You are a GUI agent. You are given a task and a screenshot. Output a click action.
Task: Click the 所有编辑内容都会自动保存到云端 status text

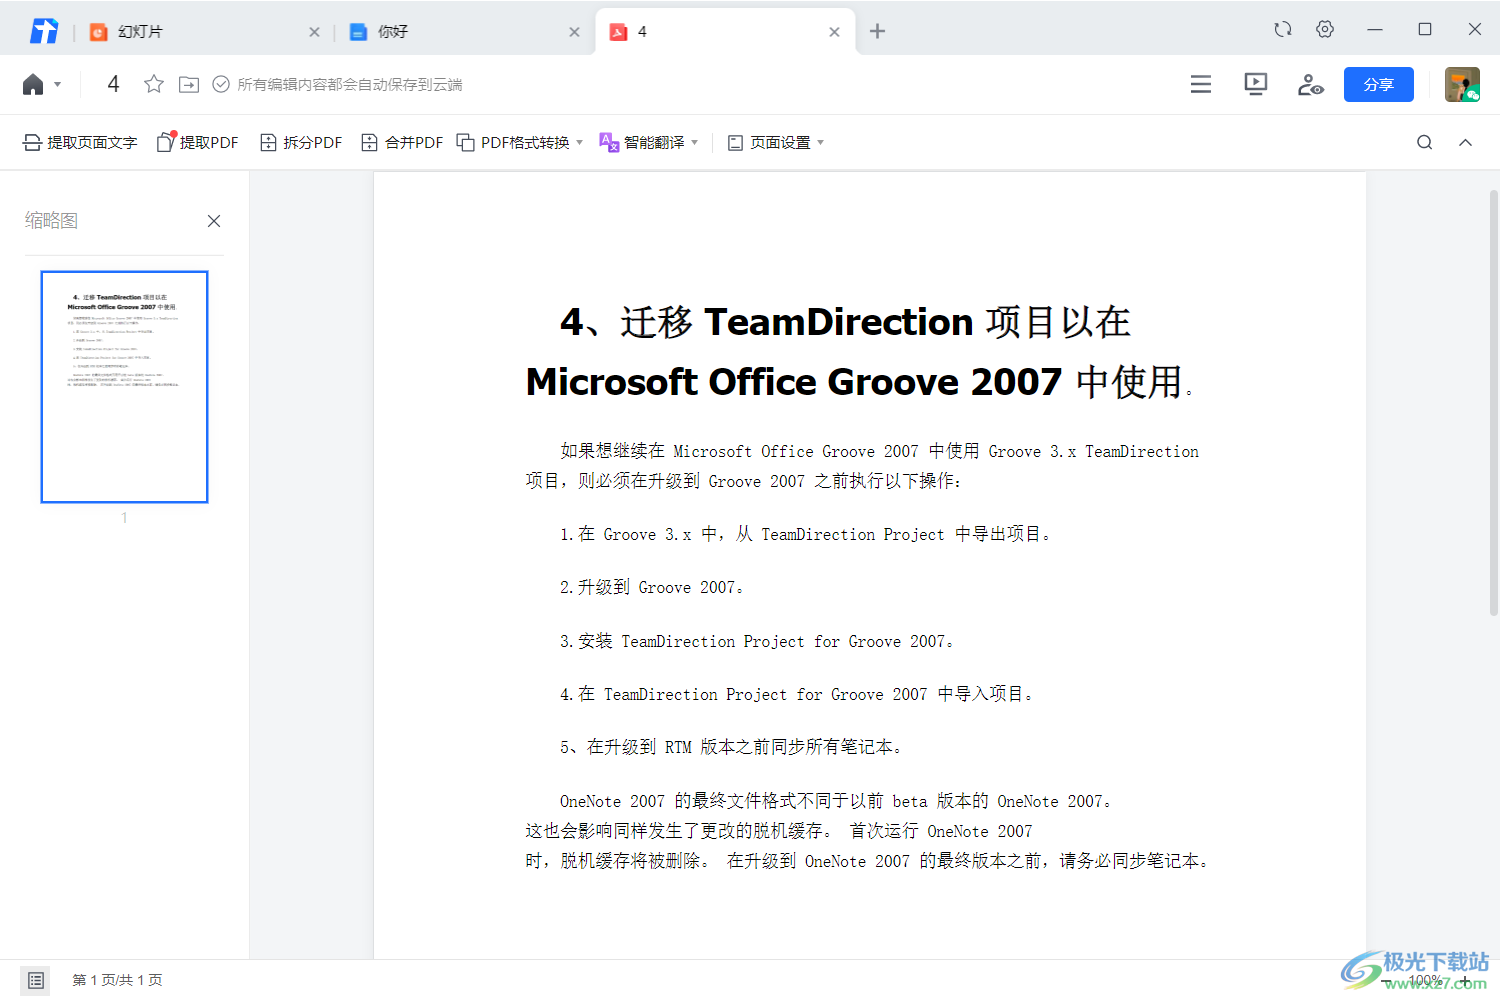pyautogui.click(x=350, y=84)
